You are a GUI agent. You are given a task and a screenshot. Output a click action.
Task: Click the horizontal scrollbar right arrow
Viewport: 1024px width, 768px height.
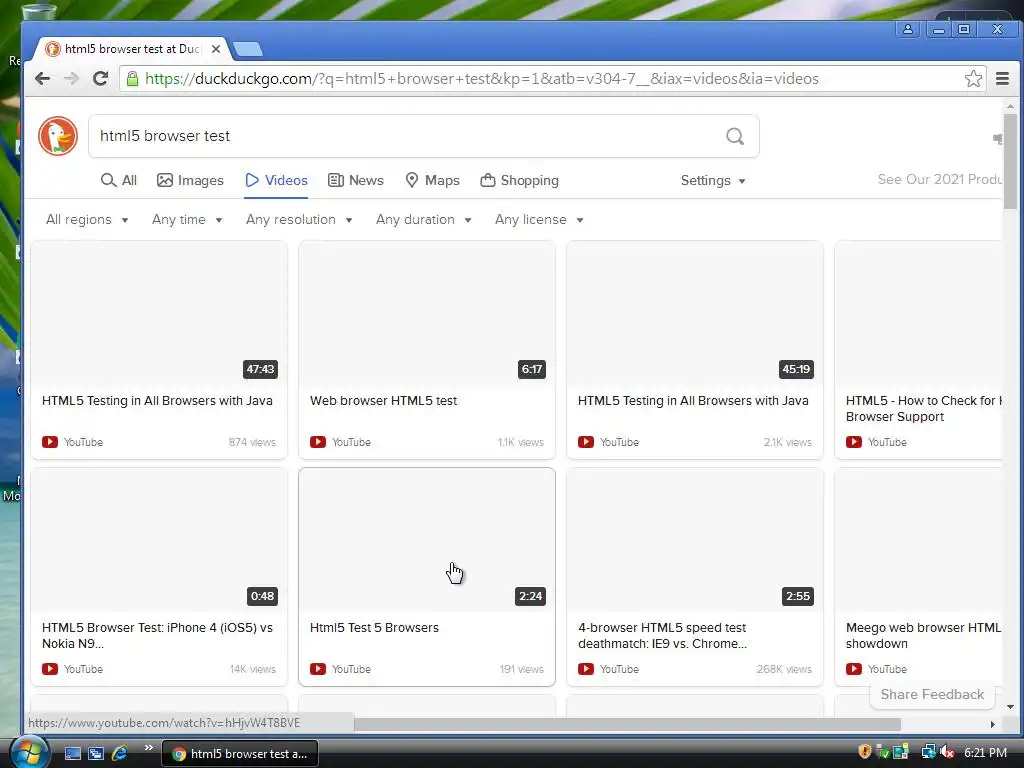click(993, 724)
